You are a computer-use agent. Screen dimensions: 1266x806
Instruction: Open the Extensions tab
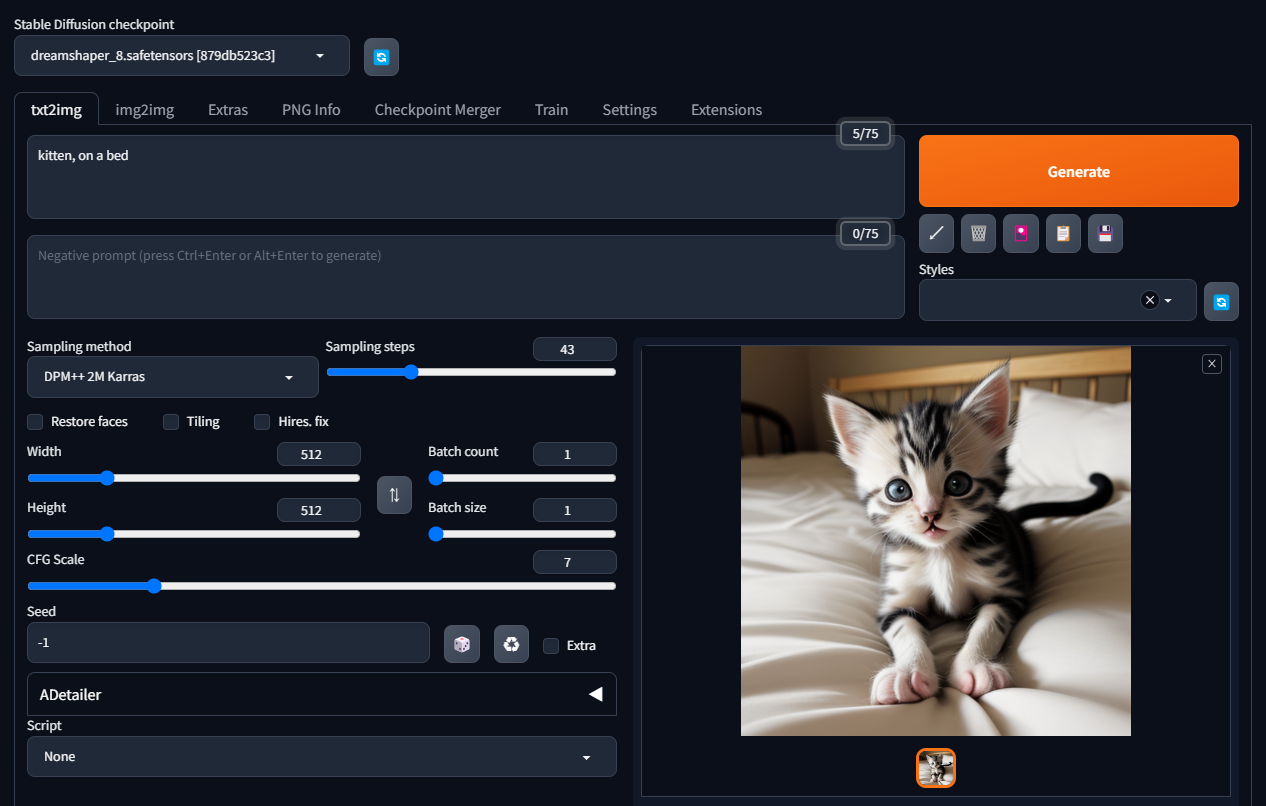point(726,109)
